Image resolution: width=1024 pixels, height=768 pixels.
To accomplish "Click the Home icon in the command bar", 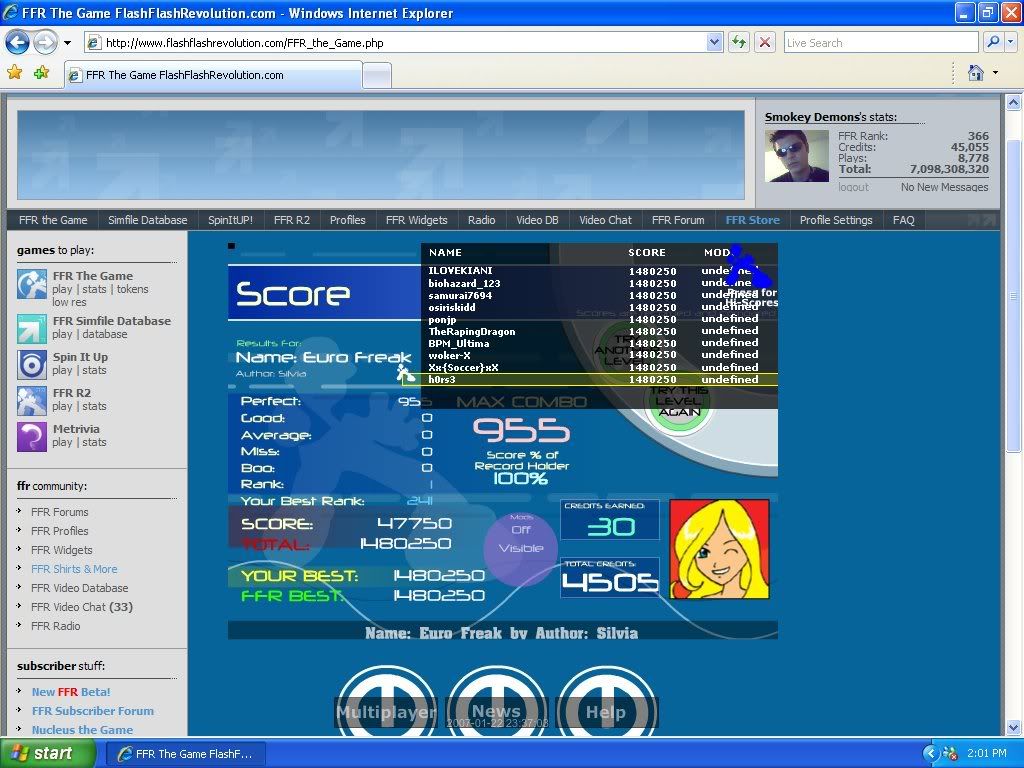I will [x=976, y=73].
